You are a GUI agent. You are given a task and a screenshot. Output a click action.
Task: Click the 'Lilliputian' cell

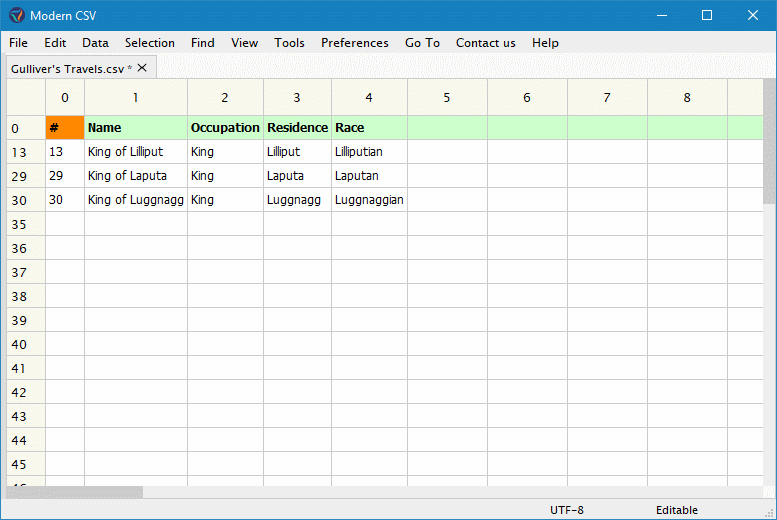point(369,152)
